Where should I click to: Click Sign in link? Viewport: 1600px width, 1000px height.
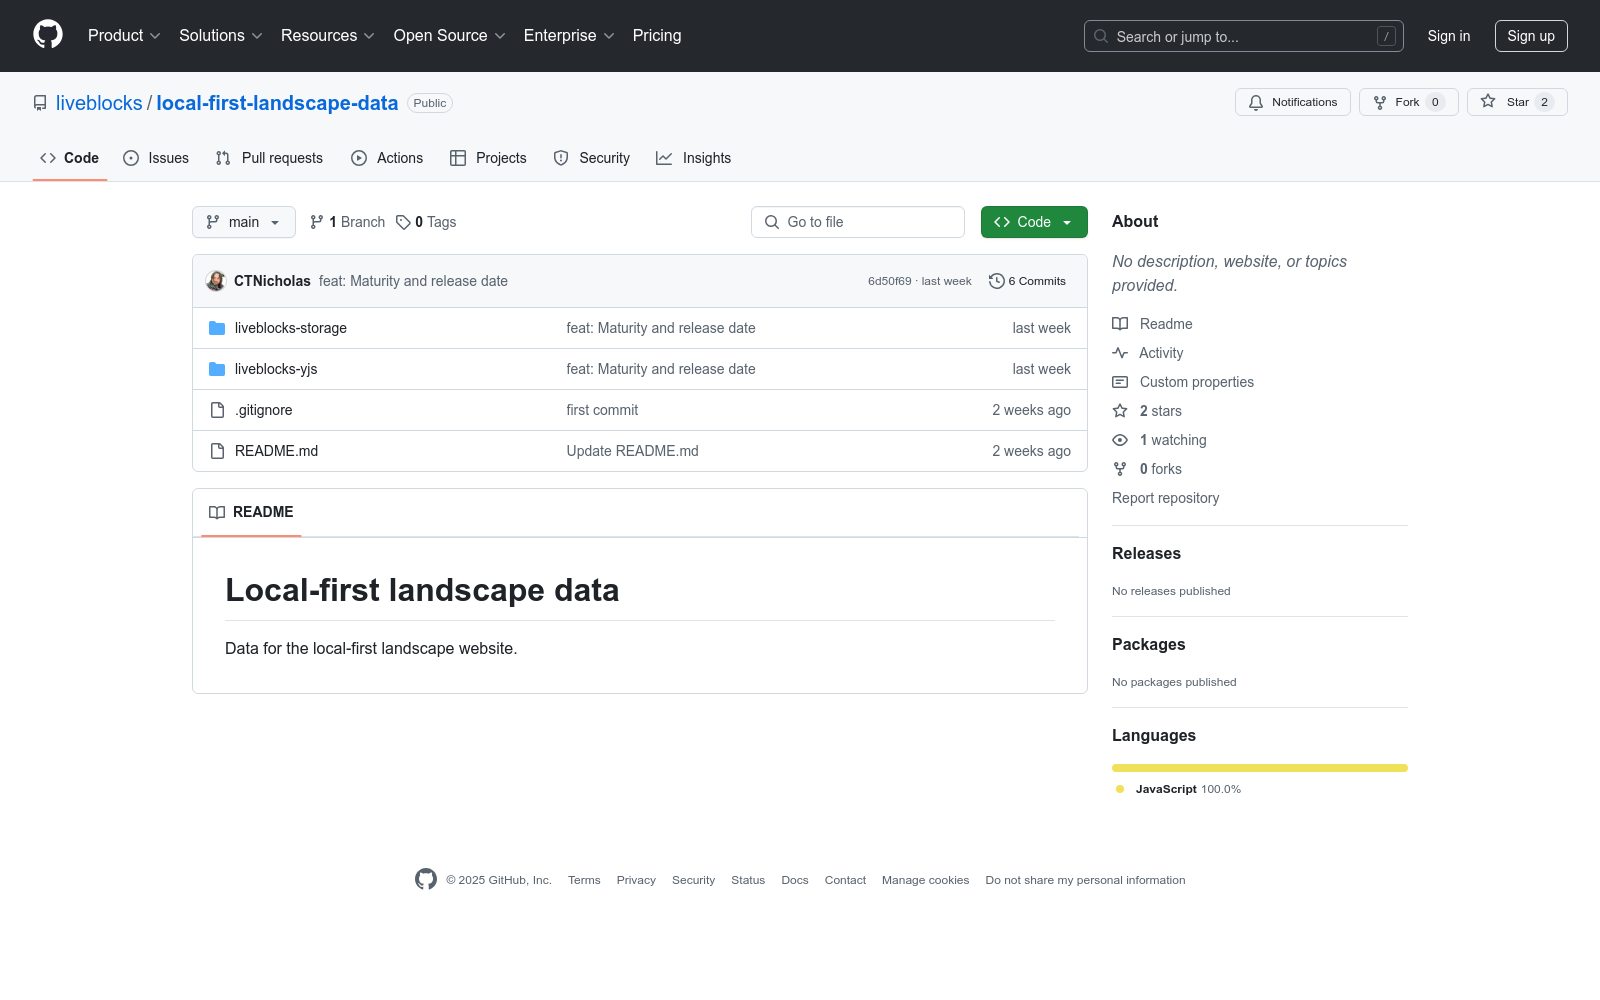[x=1449, y=36]
